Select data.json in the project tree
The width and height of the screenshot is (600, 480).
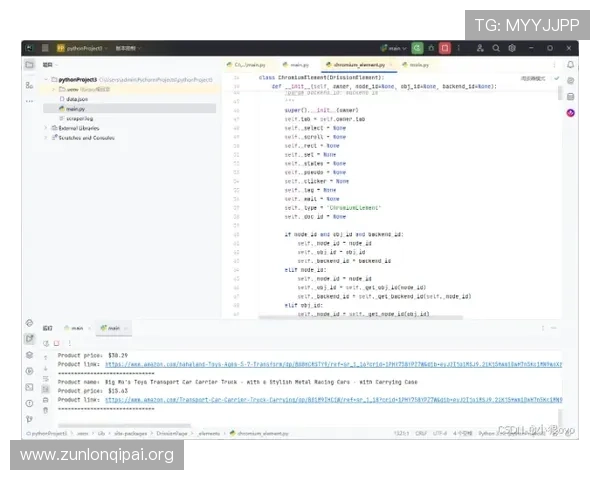click(x=76, y=99)
